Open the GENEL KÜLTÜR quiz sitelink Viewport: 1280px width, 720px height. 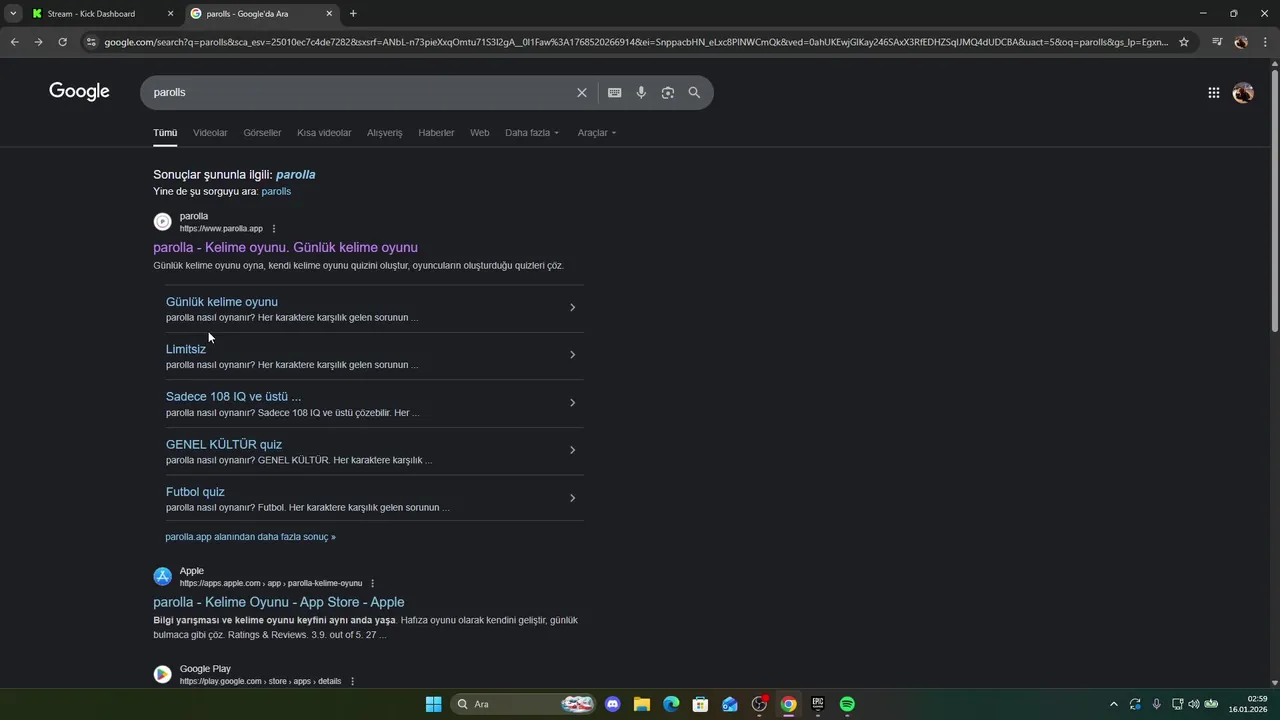pos(224,444)
